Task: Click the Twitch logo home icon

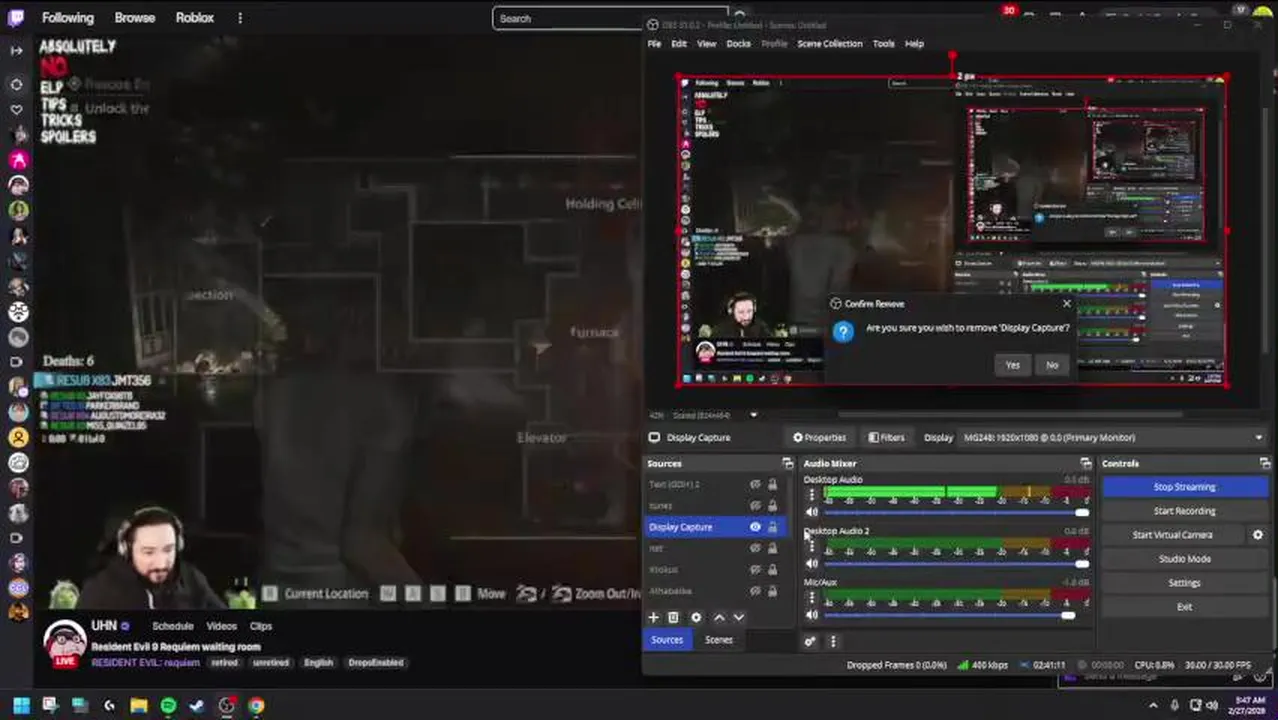Action: [x=17, y=18]
